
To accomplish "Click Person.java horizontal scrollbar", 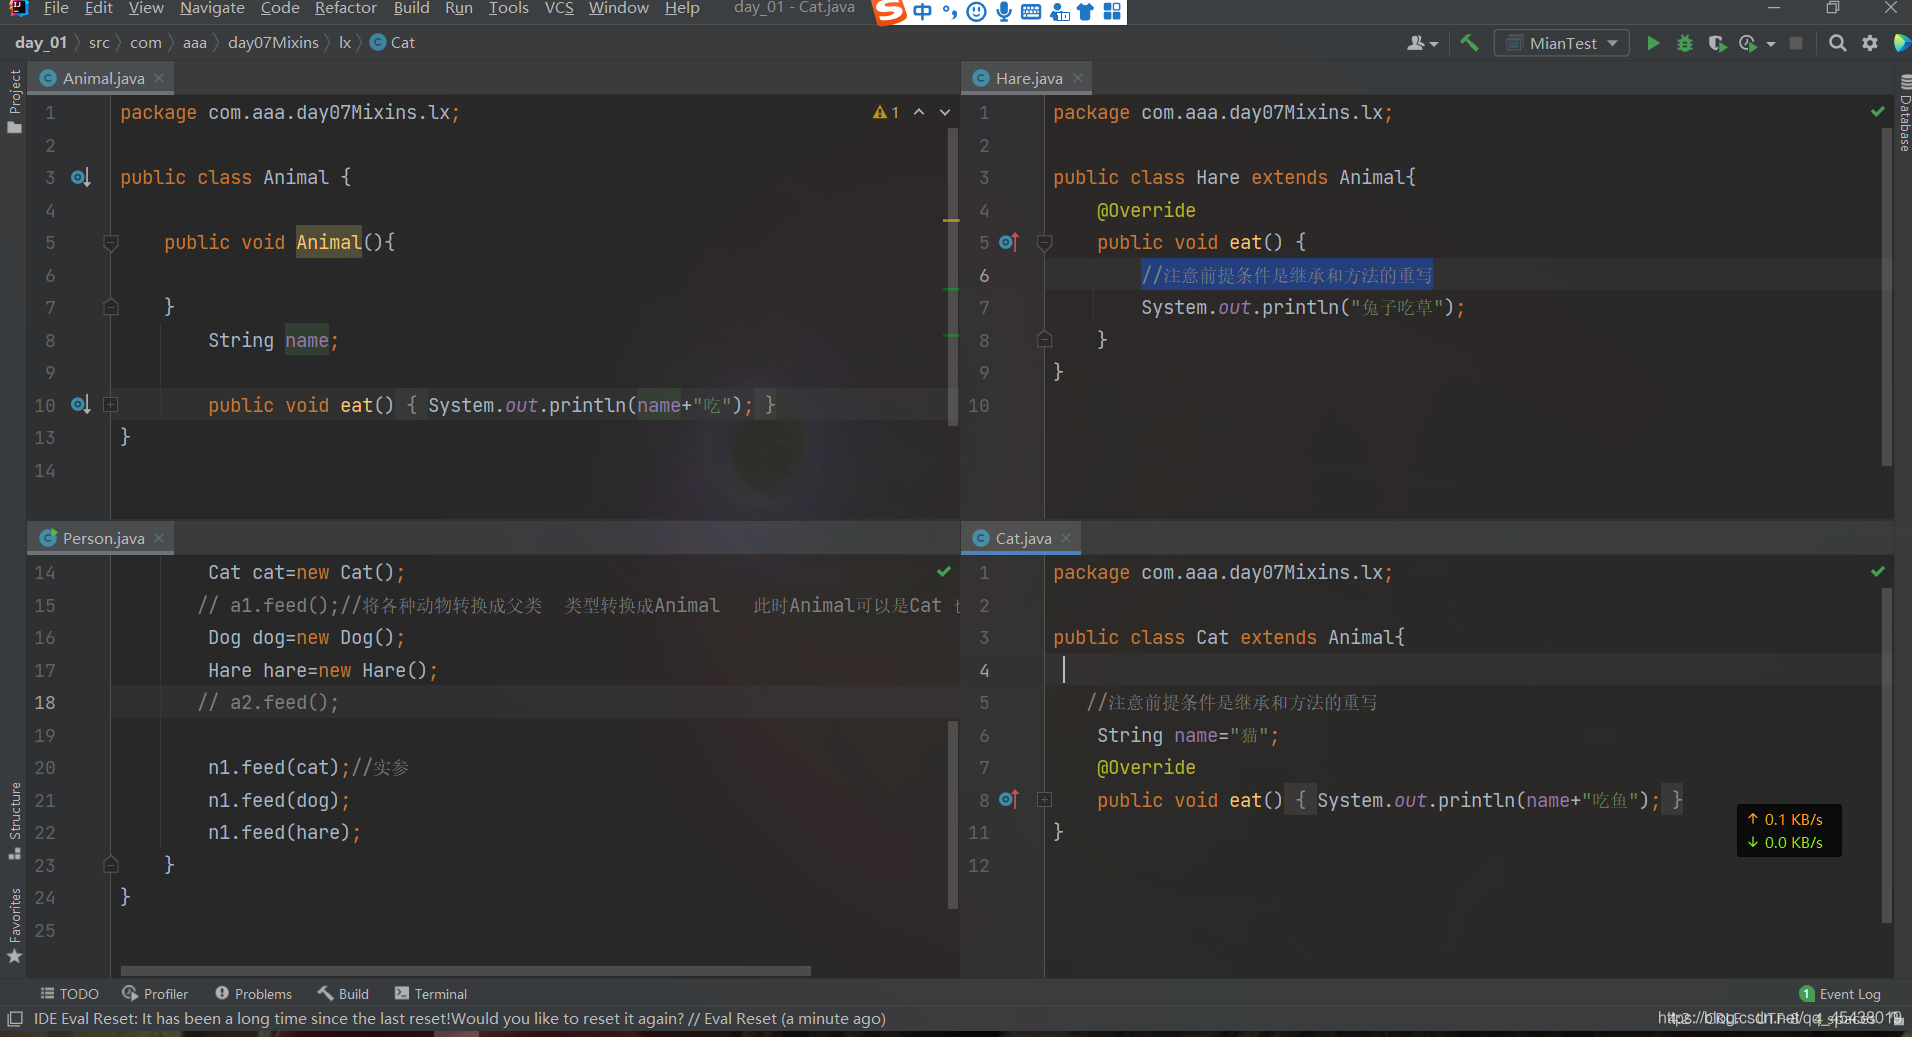I will coord(465,970).
